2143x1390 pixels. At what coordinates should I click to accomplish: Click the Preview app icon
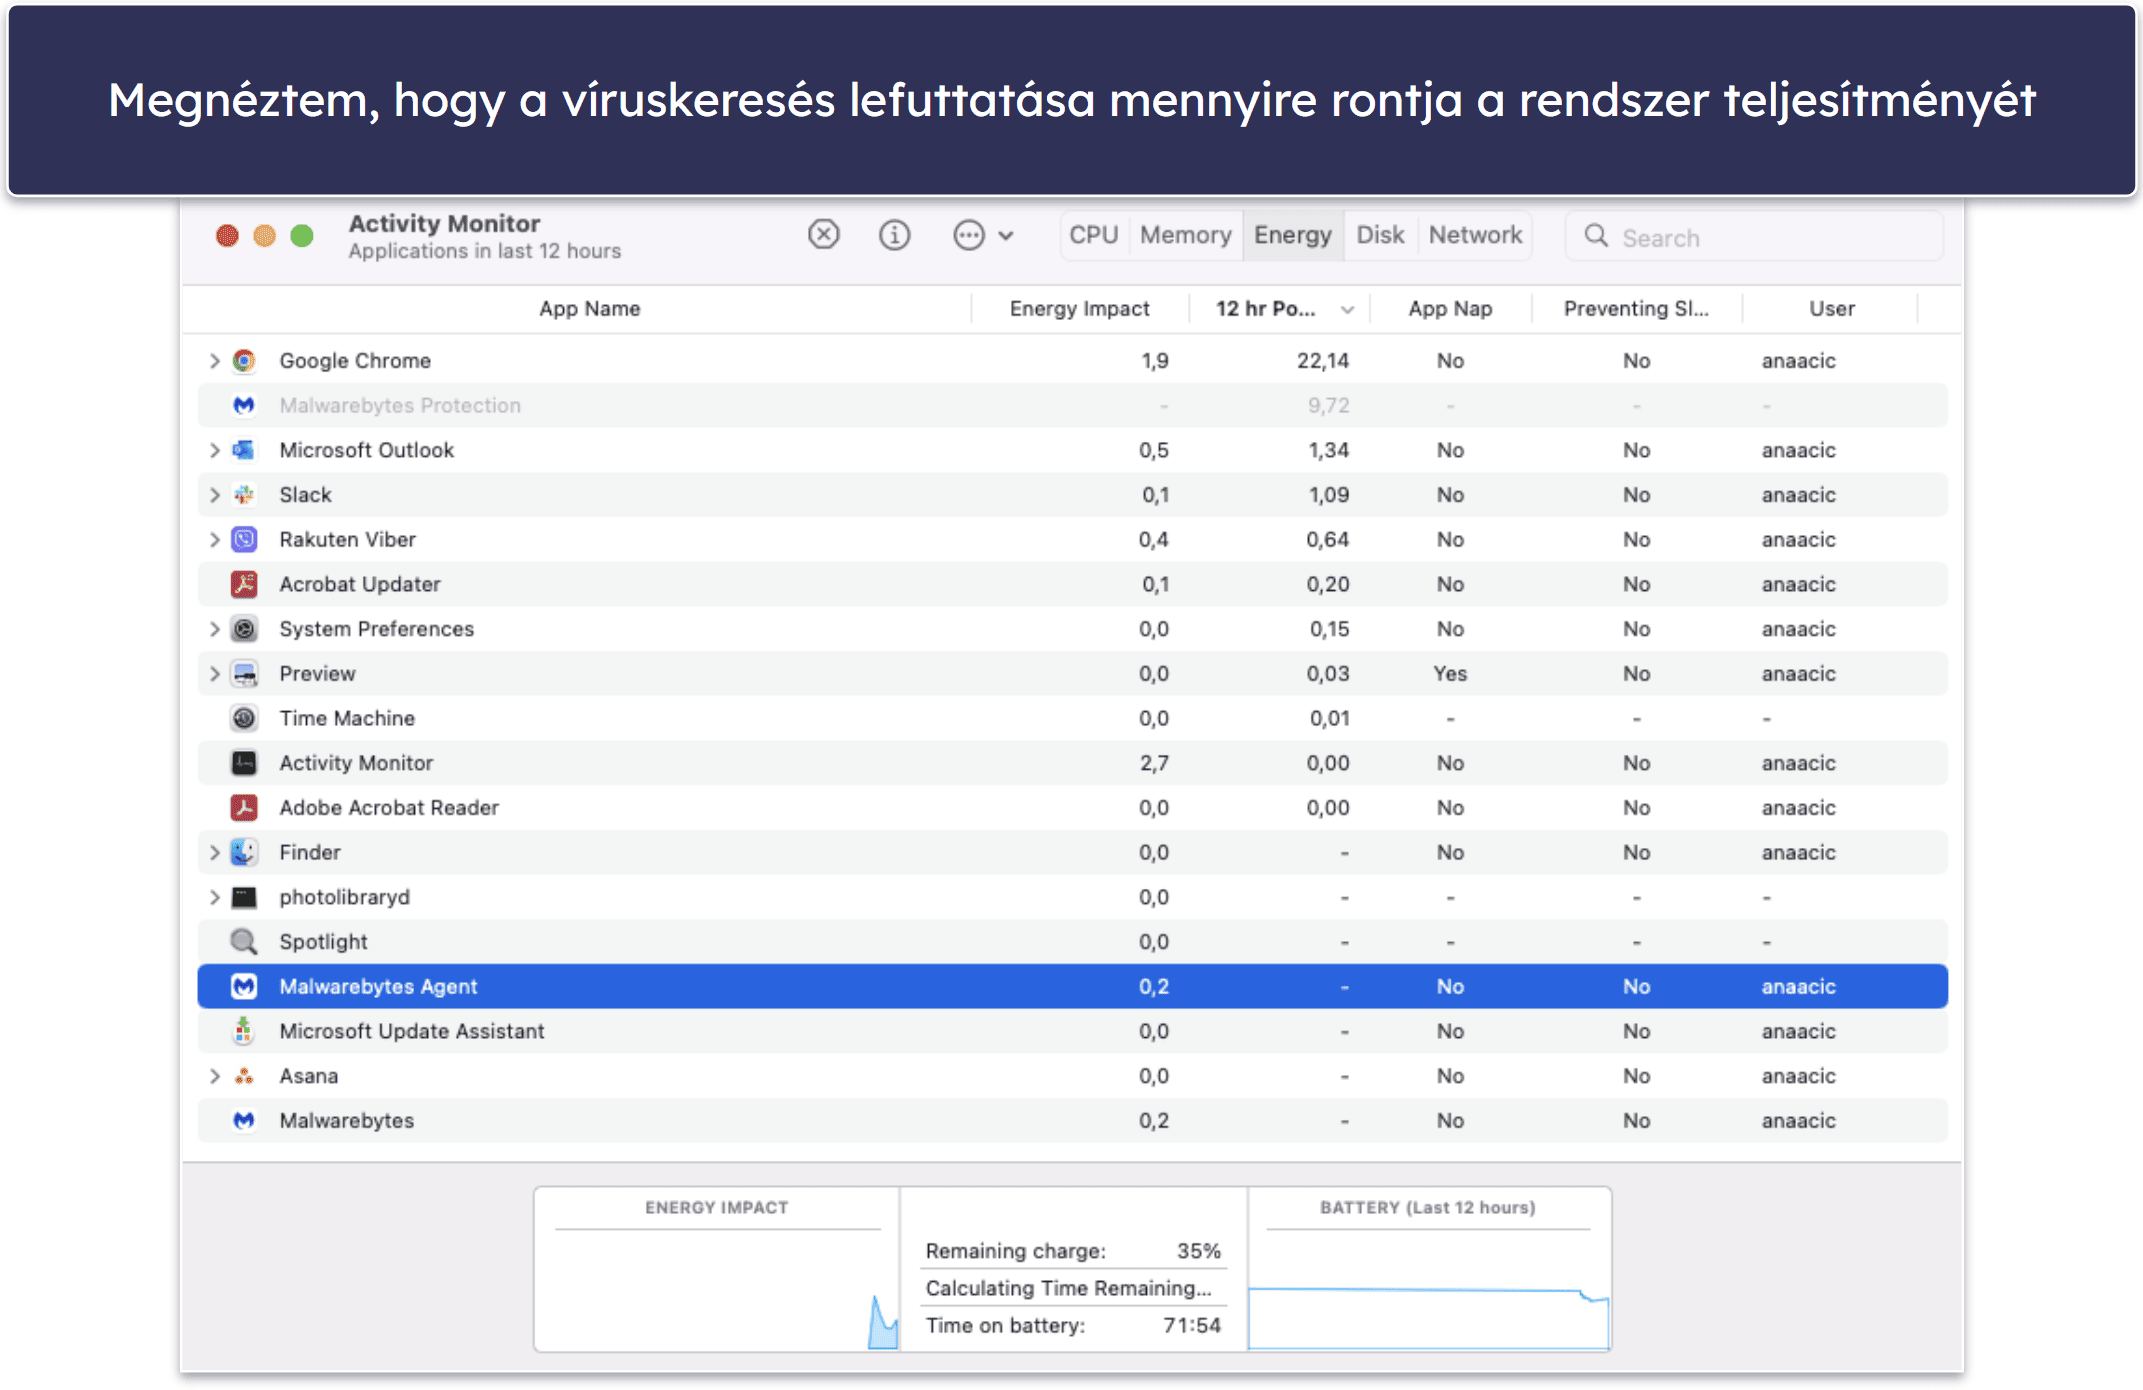[244, 673]
